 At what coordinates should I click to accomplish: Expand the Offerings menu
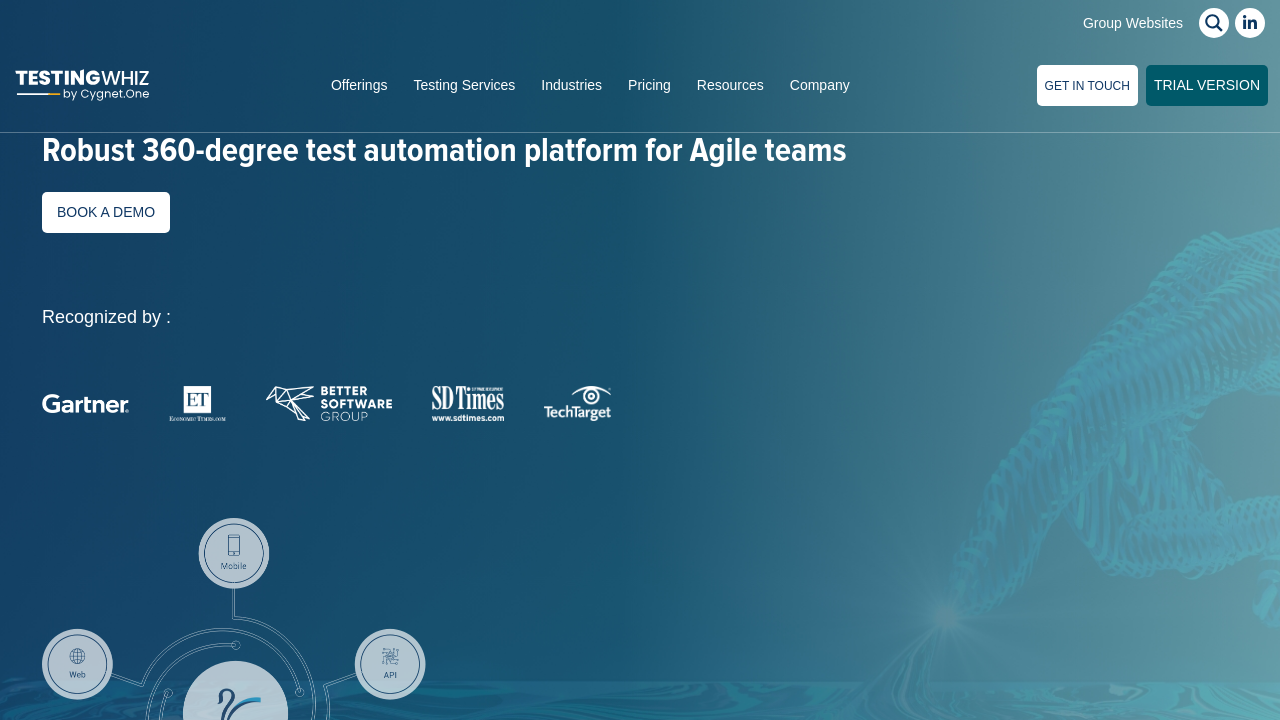(x=359, y=85)
